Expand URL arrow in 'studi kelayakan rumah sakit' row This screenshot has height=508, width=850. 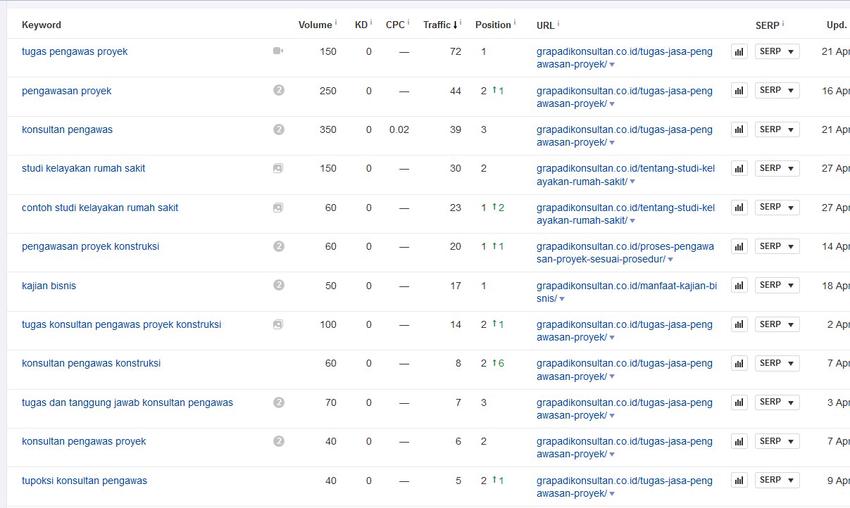click(x=632, y=182)
